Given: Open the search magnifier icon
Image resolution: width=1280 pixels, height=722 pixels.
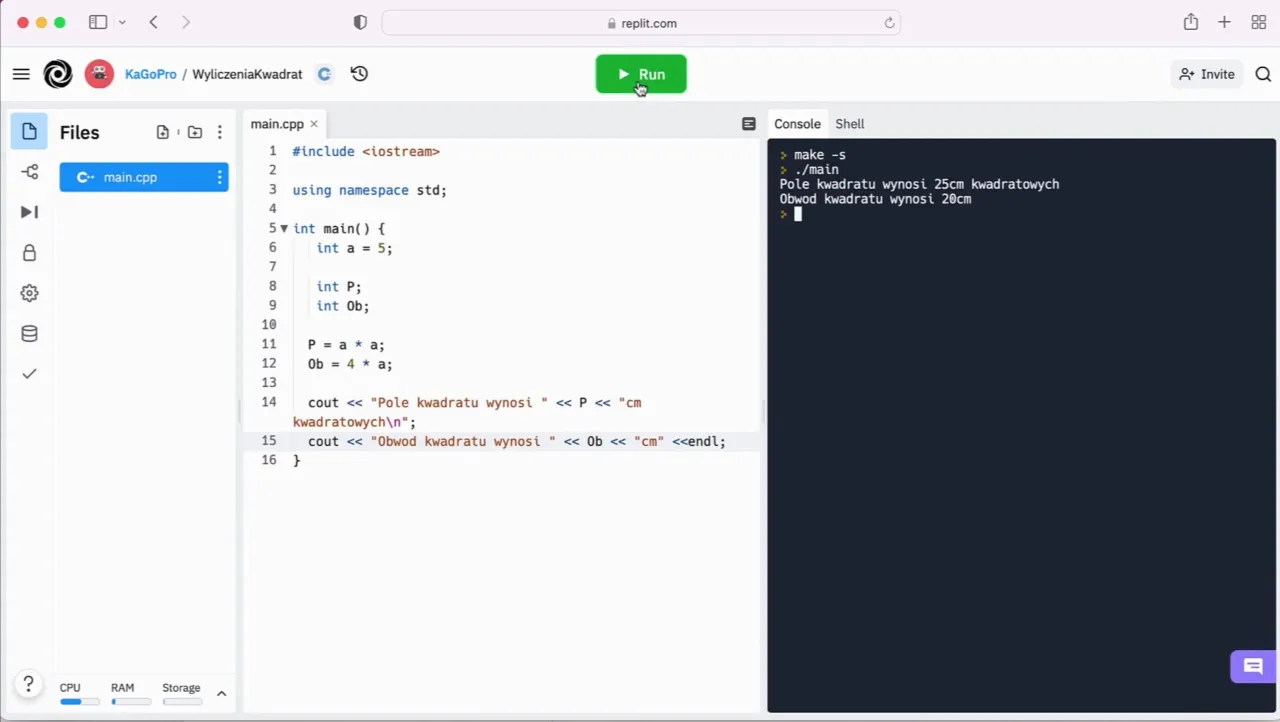Looking at the screenshot, I should click(1263, 74).
